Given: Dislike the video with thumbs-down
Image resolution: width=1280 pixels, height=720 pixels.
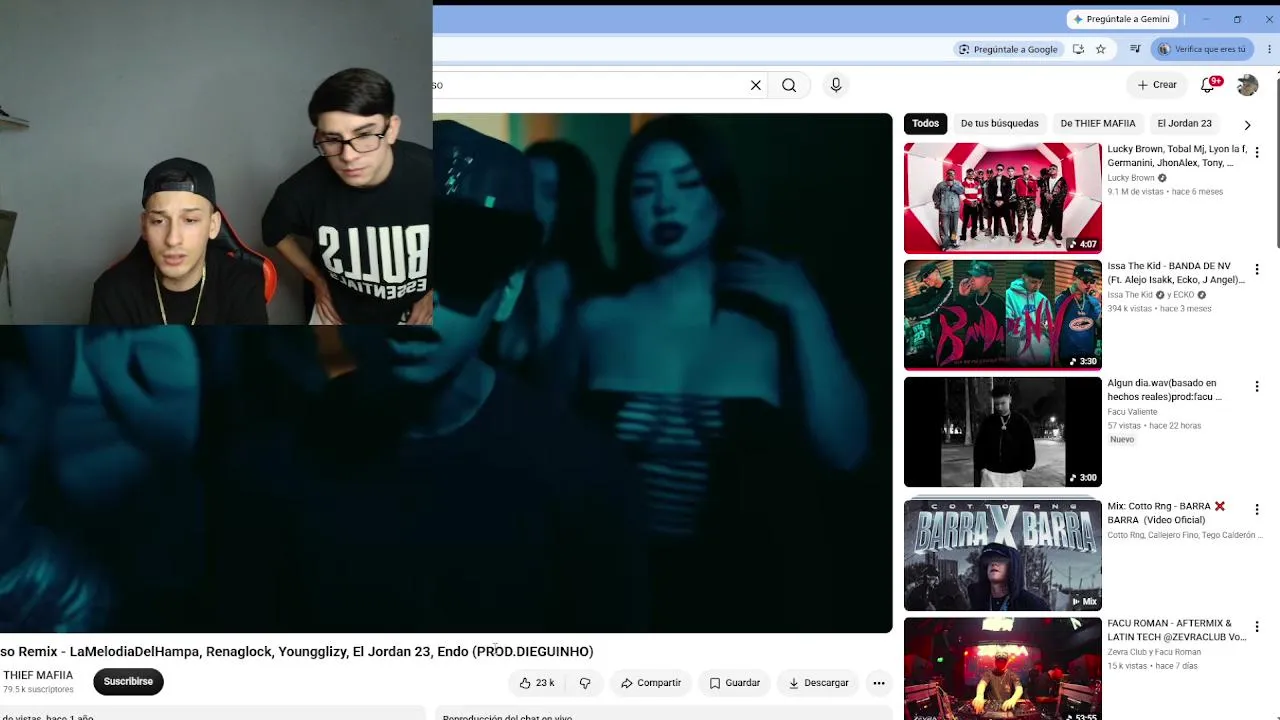Looking at the screenshot, I should [x=585, y=683].
